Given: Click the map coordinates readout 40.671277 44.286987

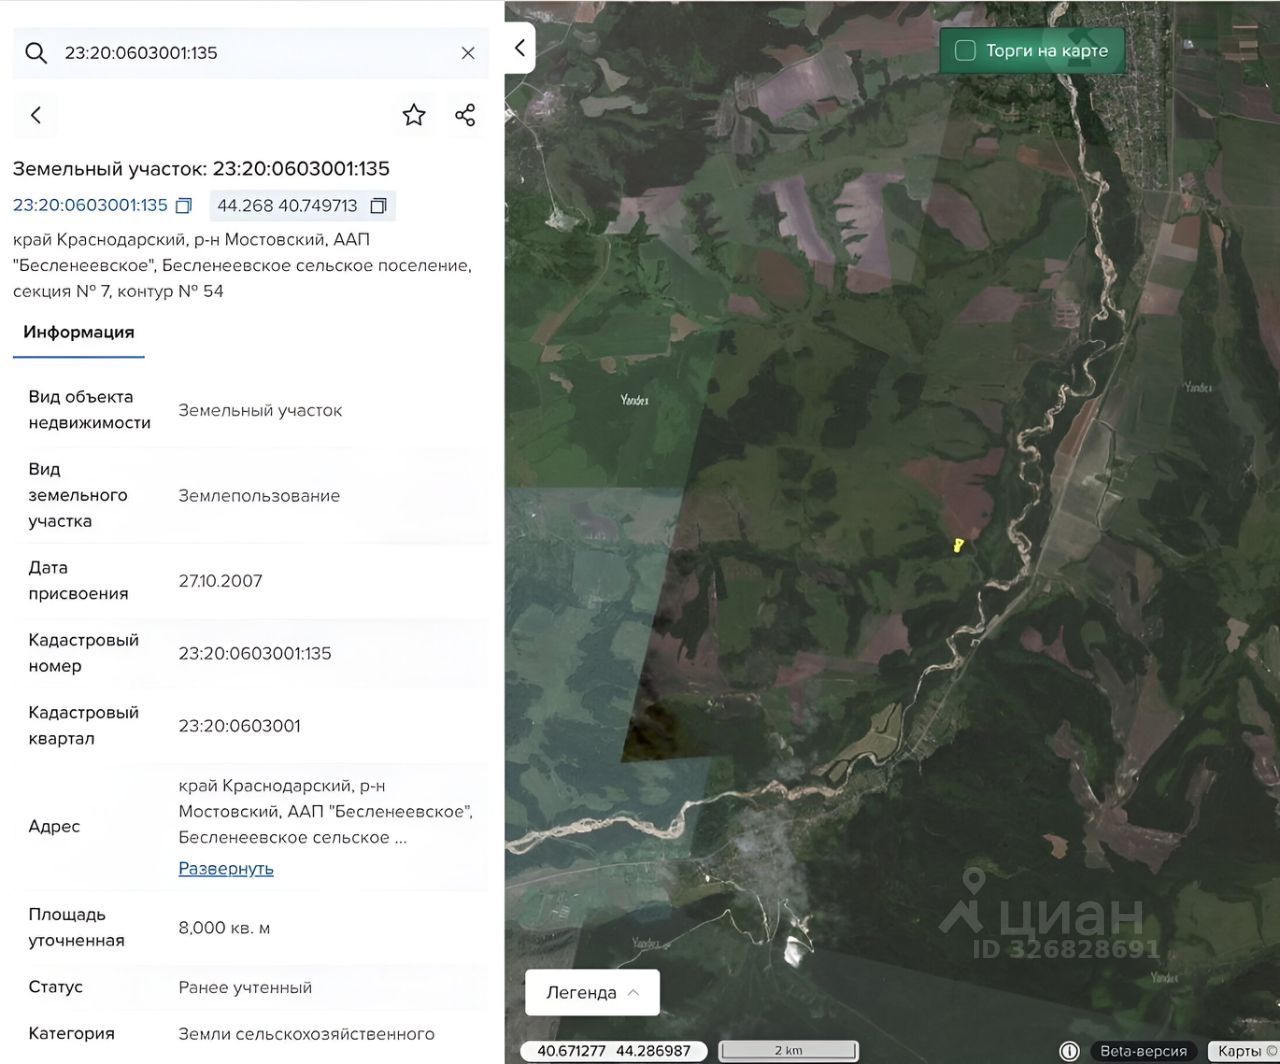Looking at the screenshot, I should click(614, 1051).
